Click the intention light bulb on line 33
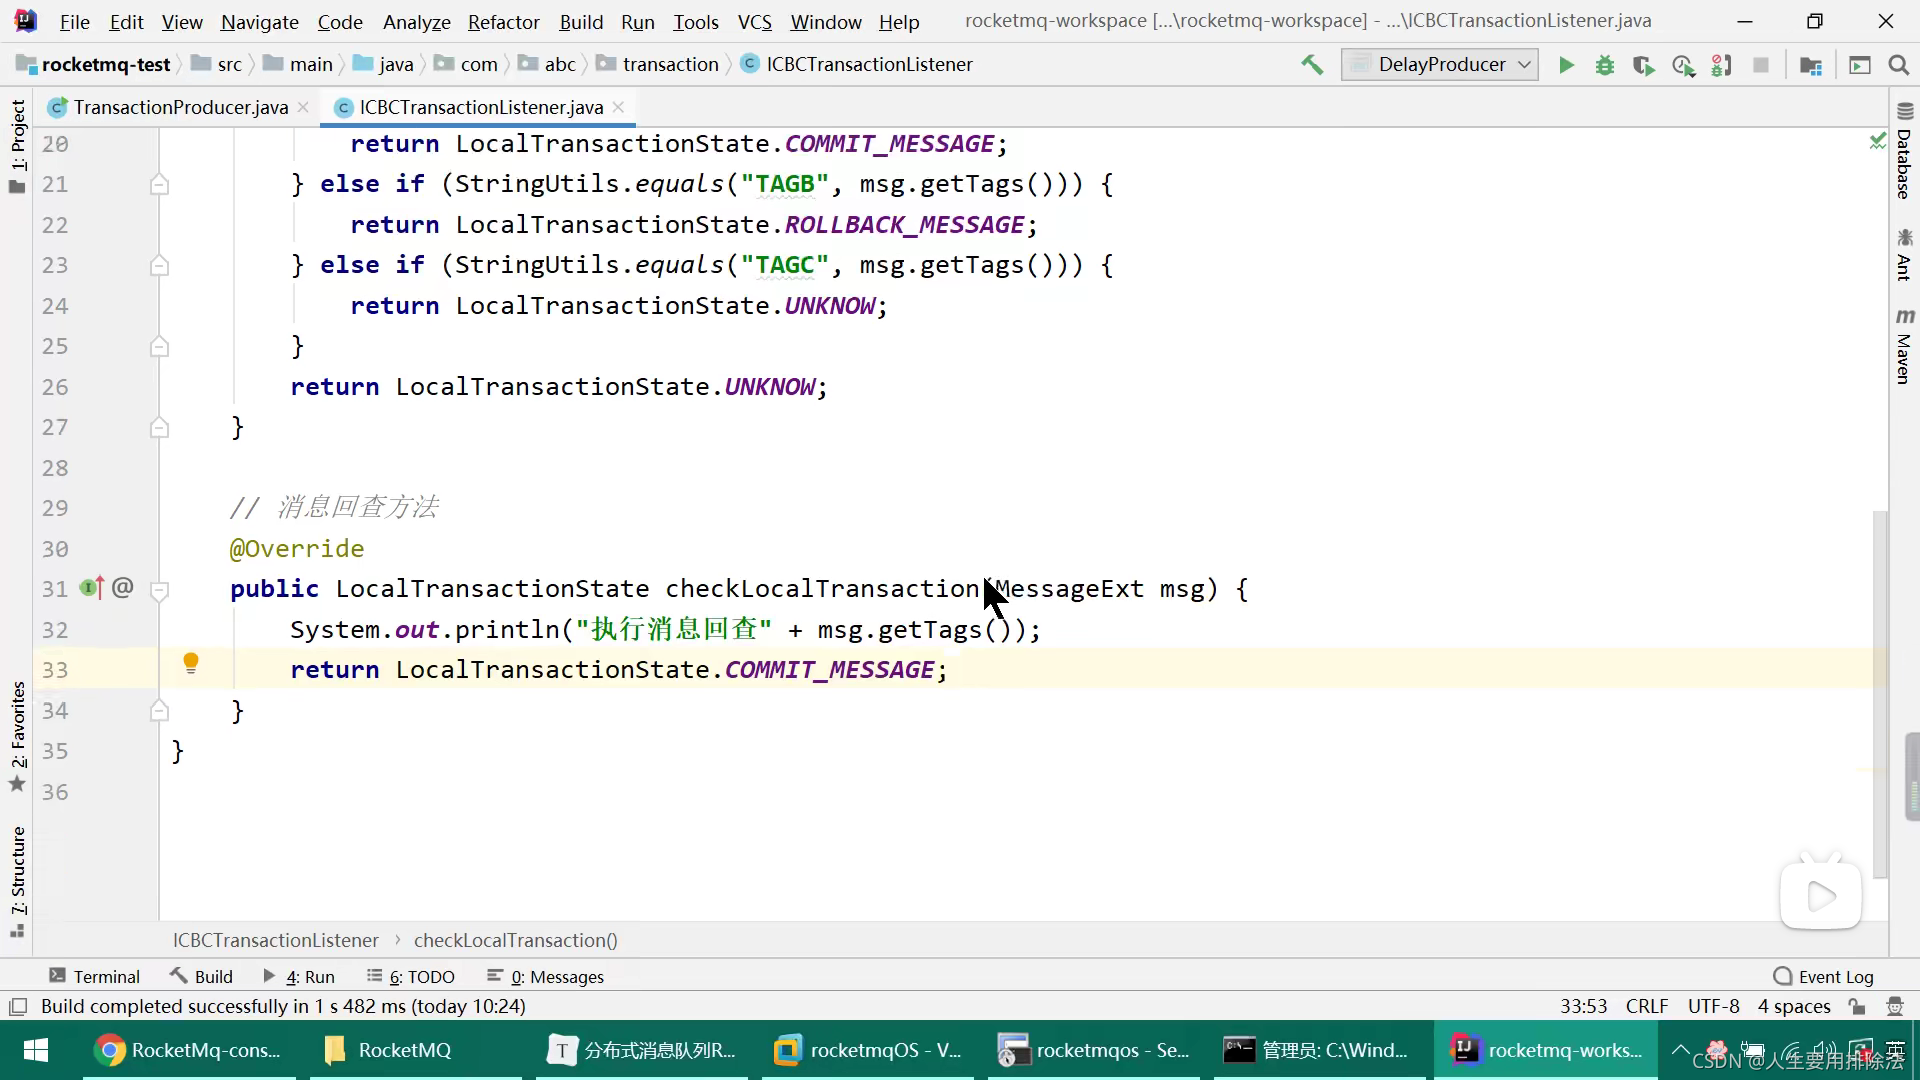Screen dimensions: 1920x1080 (191, 663)
